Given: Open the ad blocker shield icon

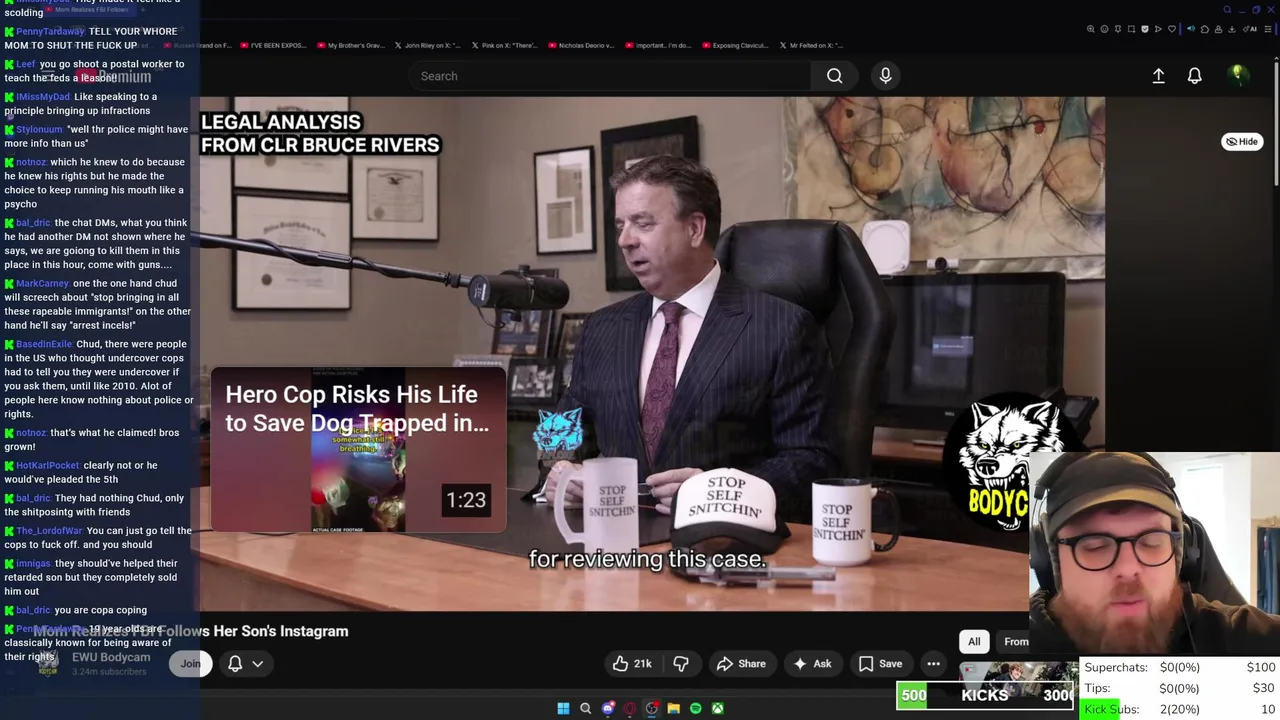Looking at the screenshot, I should (x=1145, y=29).
